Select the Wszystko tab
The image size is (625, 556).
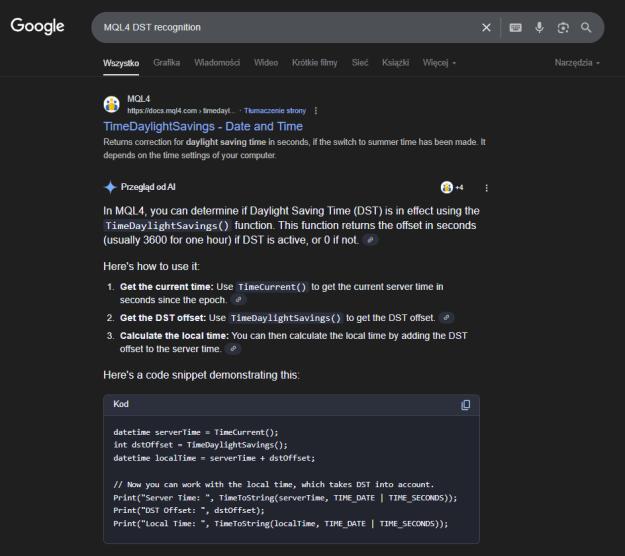121,63
